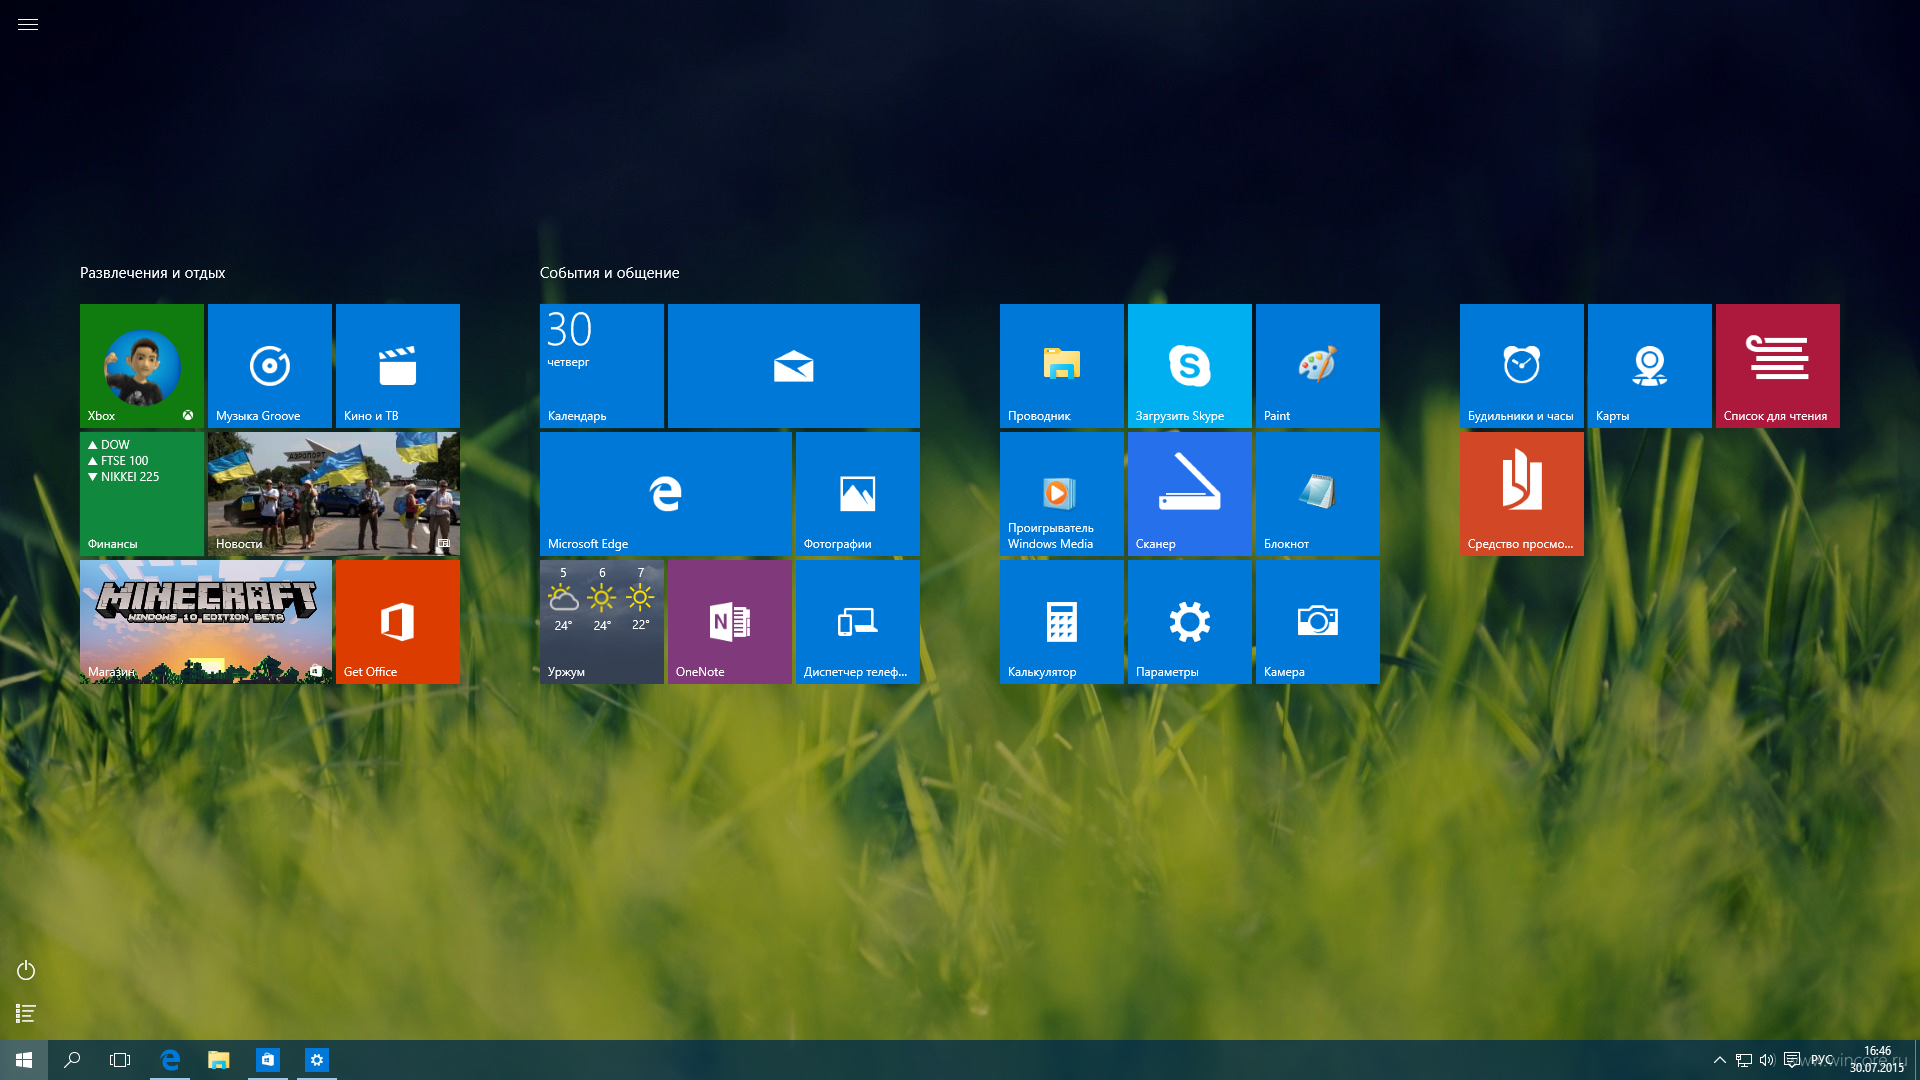Image resolution: width=1920 pixels, height=1080 pixels.
Task: Click taskbar search icon
Action: (74, 1060)
